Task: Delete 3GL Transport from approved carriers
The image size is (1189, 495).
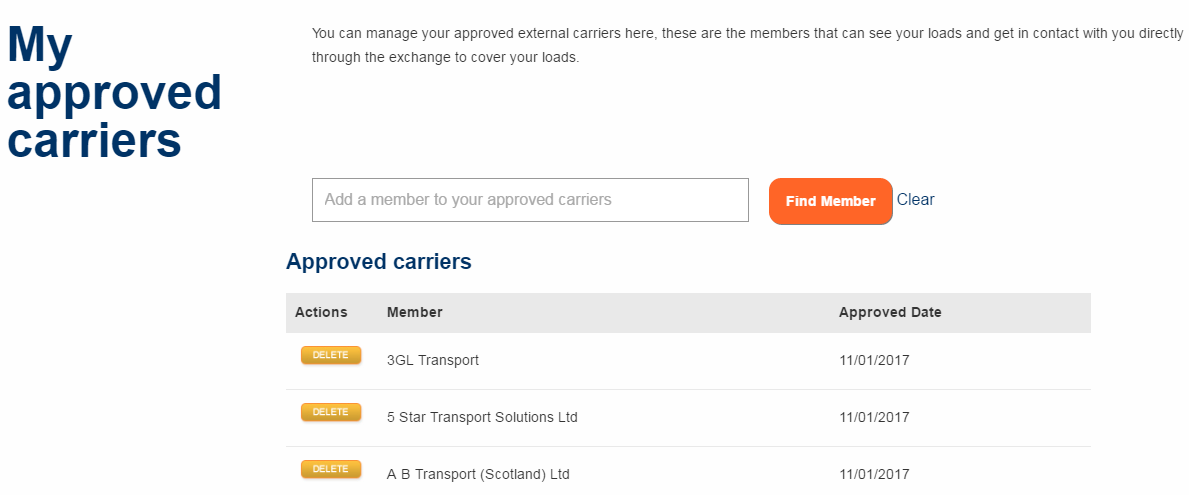Action: pos(330,356)
